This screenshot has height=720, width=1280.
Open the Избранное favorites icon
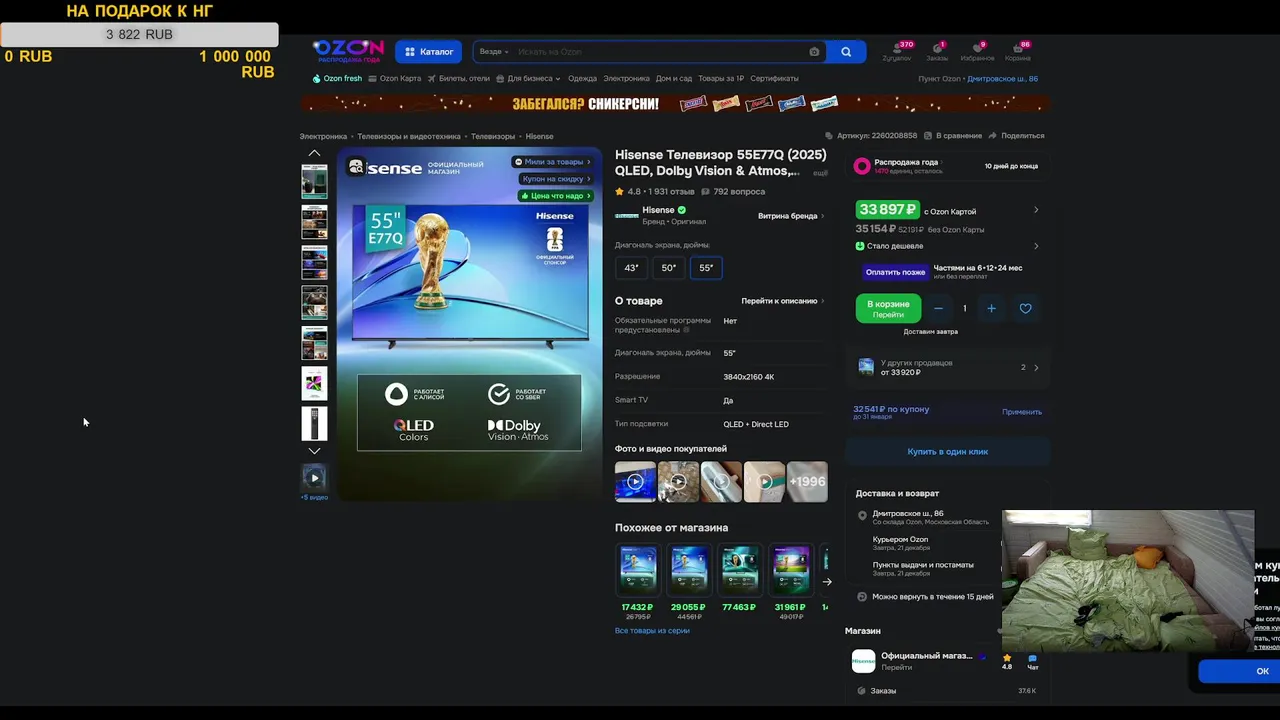pyautogui.click(x=977, y=51)
